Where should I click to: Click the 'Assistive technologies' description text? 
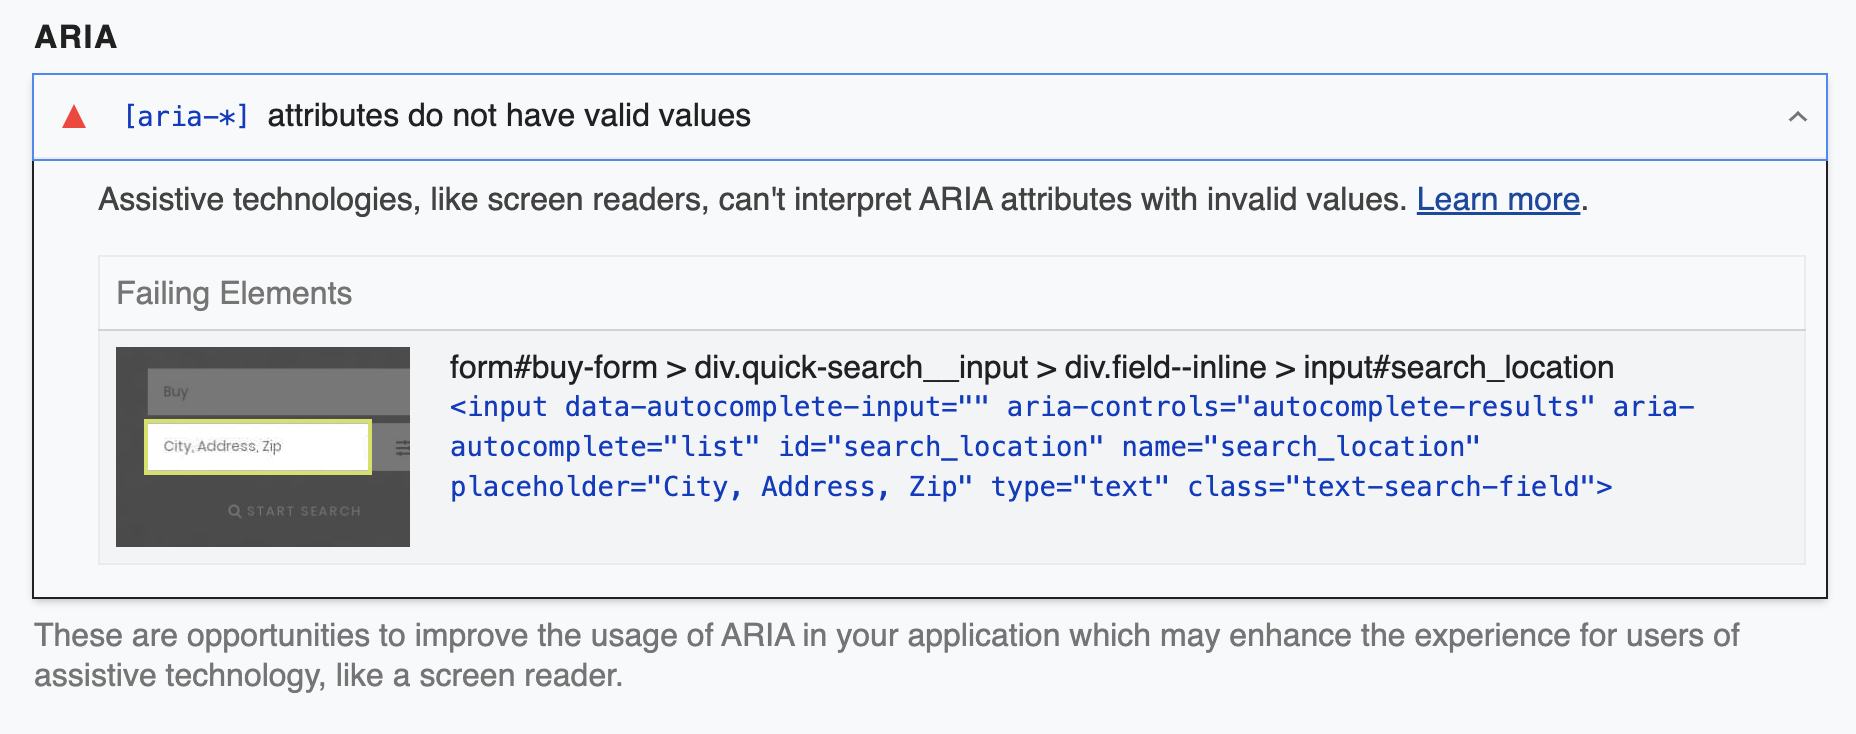[752, 200]
